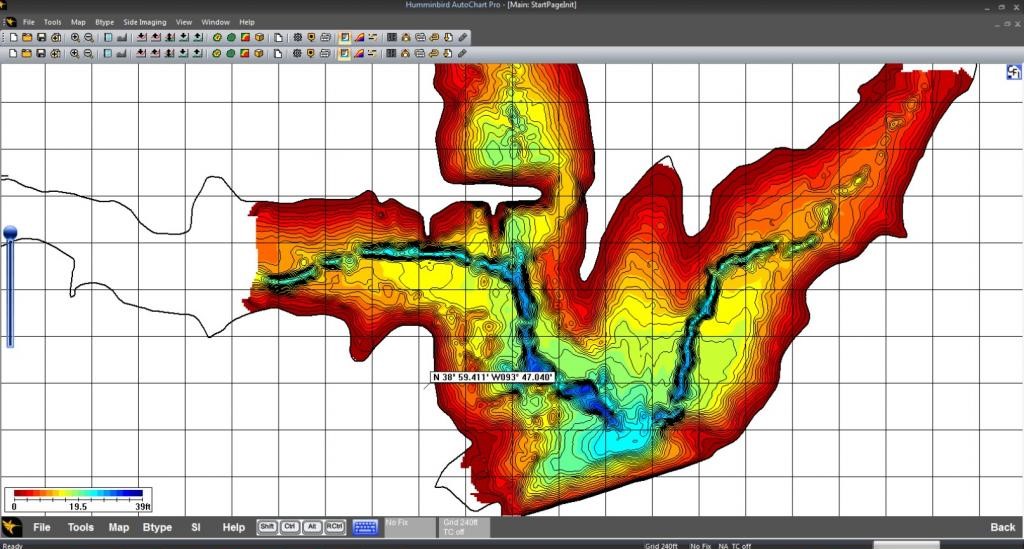The image size is (1024, 549).
Task: Click house icon in top toolbar row
Action: point(406,37)
